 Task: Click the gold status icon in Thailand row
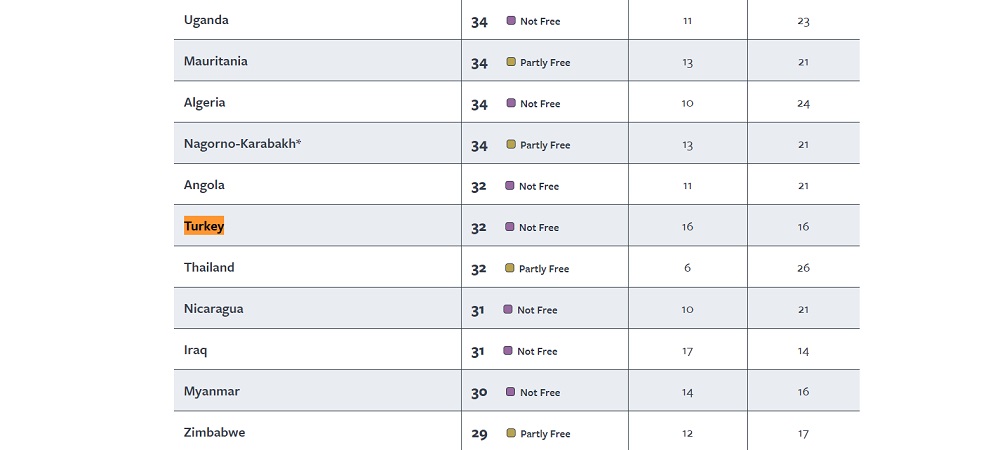coord(510,268)
